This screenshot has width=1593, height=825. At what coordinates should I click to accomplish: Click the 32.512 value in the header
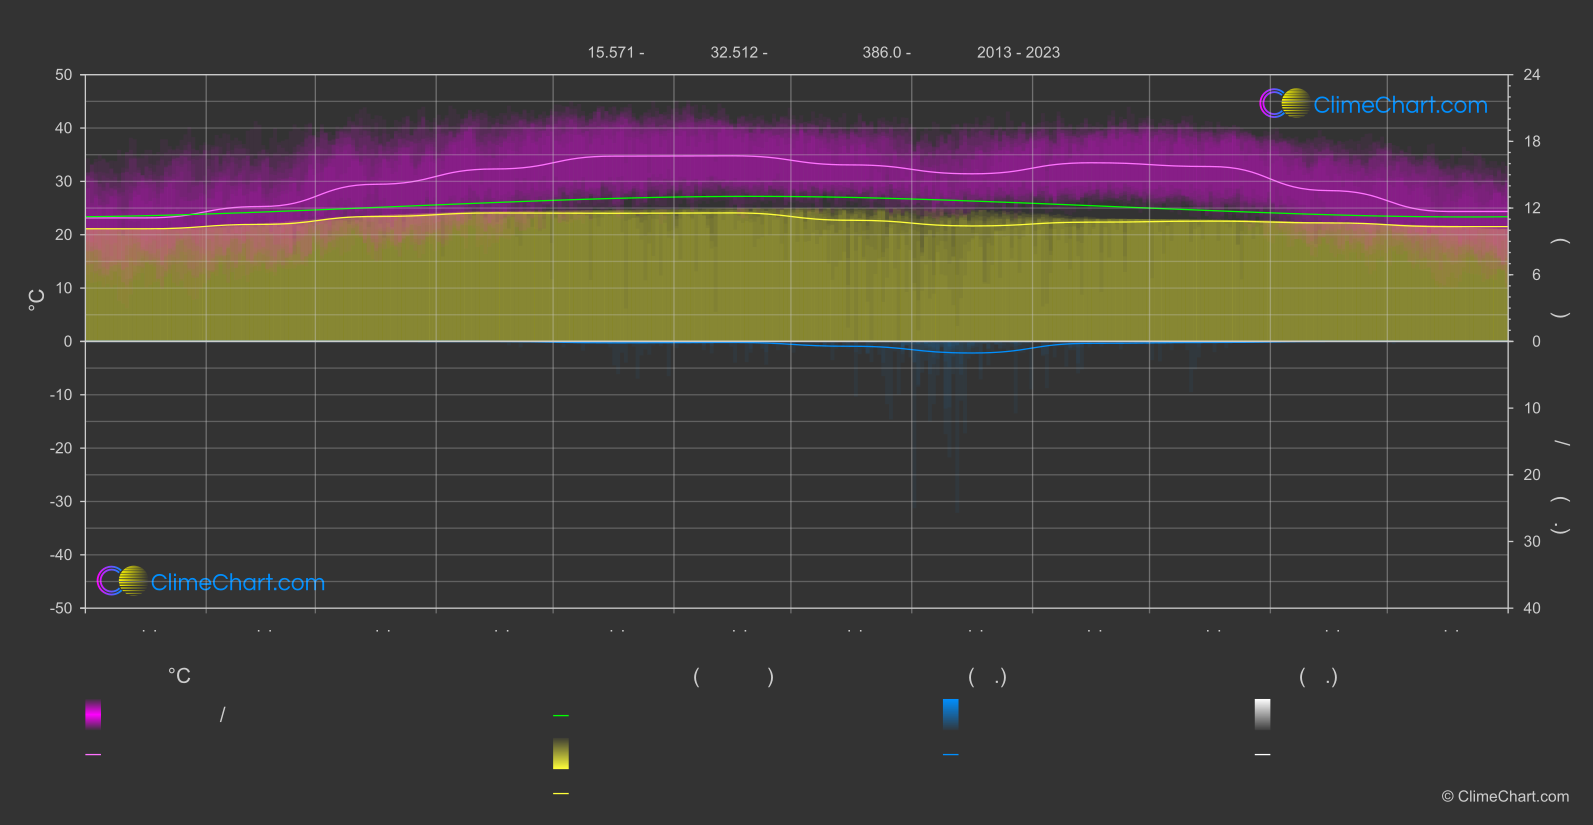734,53
